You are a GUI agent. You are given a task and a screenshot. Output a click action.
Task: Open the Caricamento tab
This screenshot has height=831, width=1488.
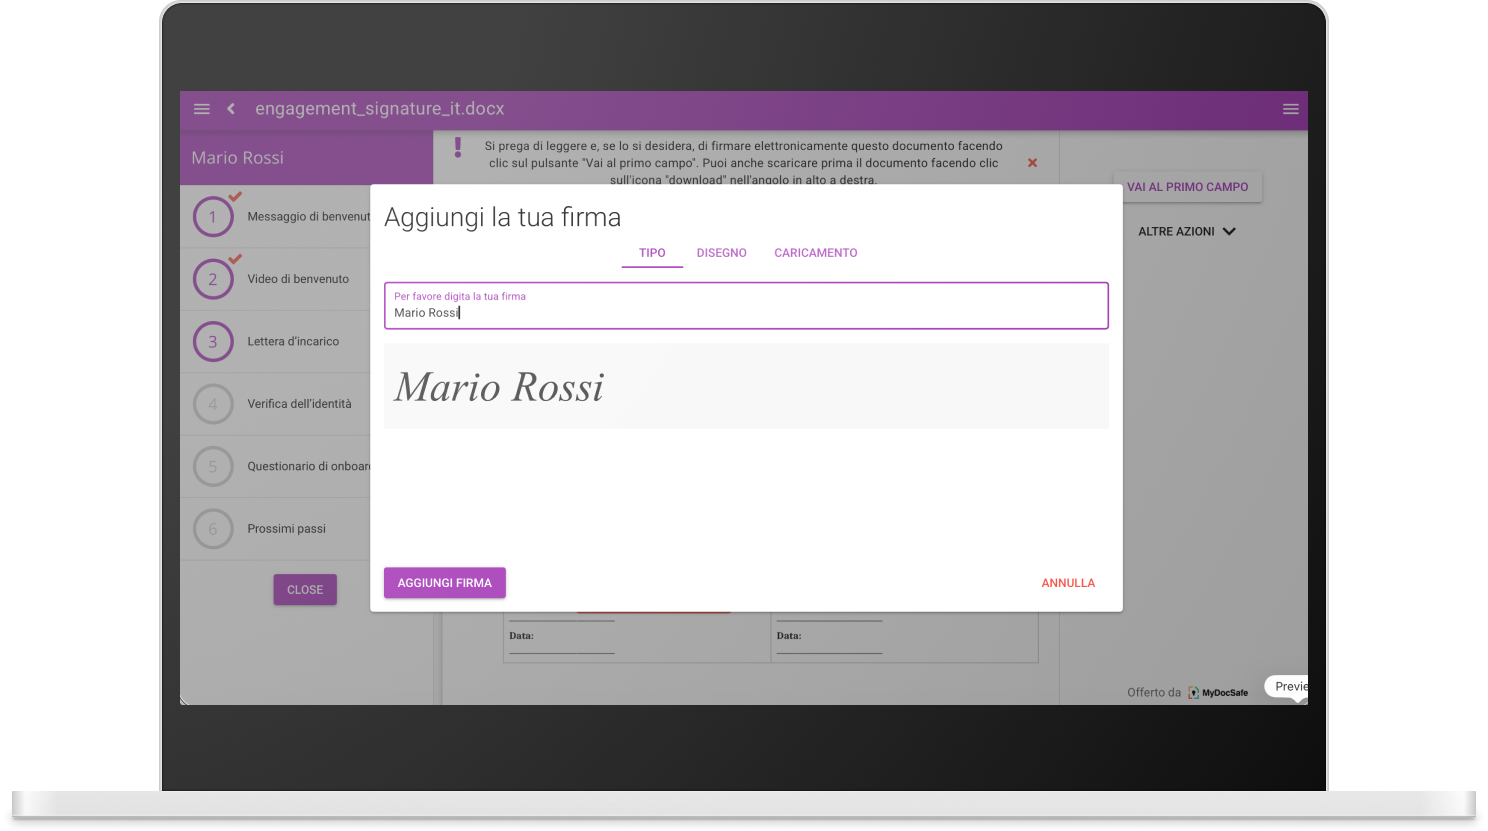815,253
